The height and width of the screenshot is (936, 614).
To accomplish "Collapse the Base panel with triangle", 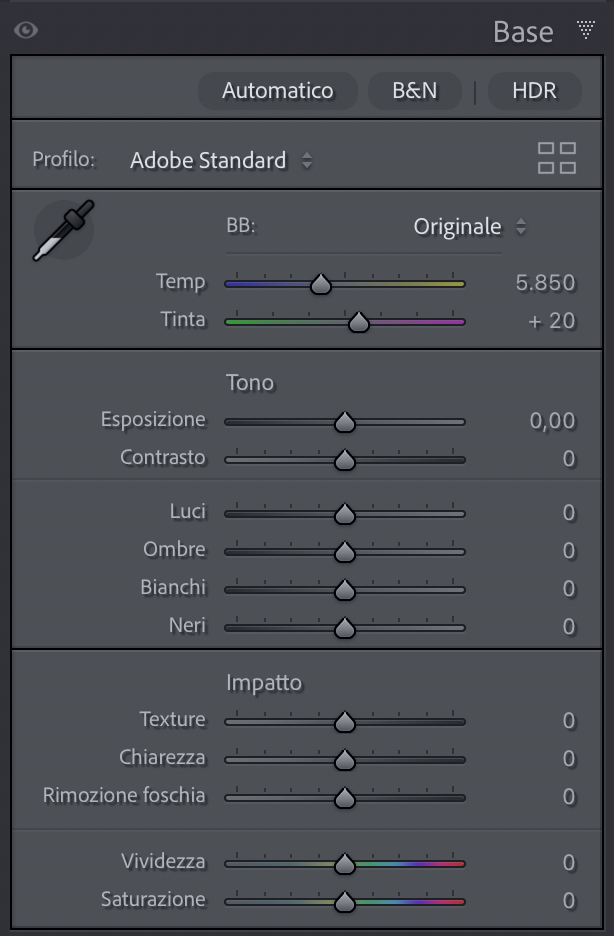I will (586, 30).
